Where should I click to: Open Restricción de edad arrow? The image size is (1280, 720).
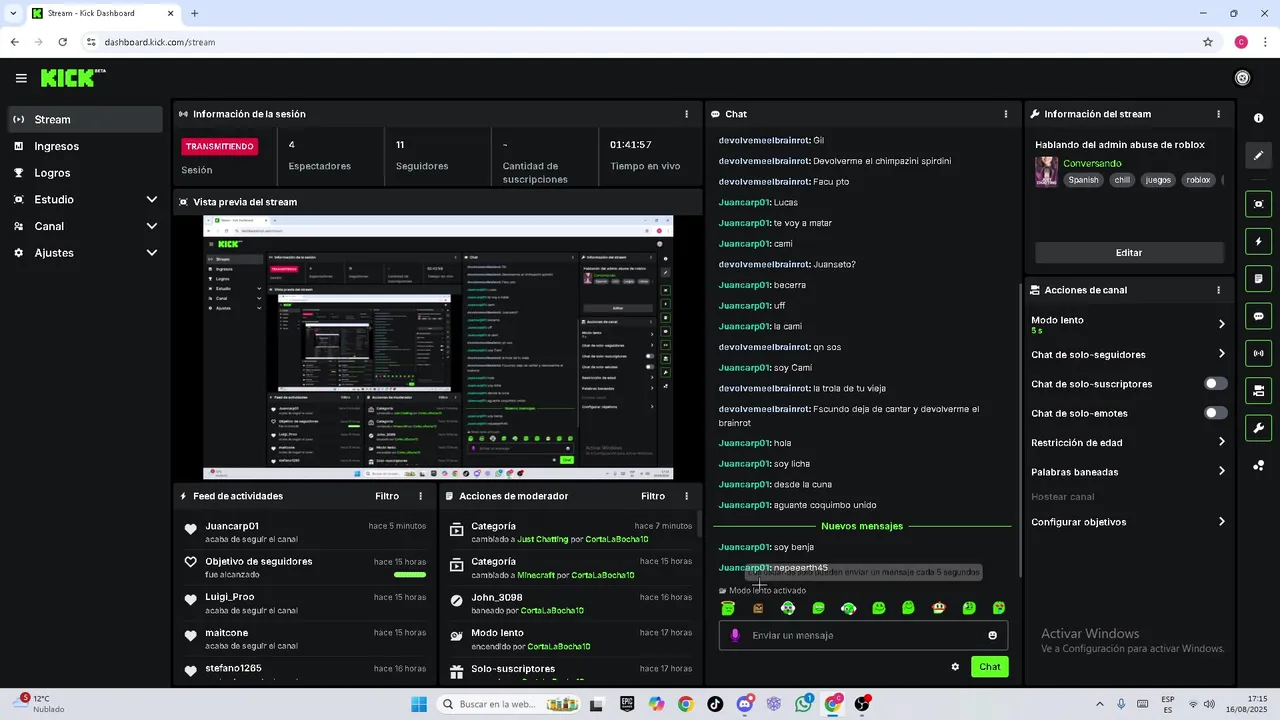[x=1221, y=442]
